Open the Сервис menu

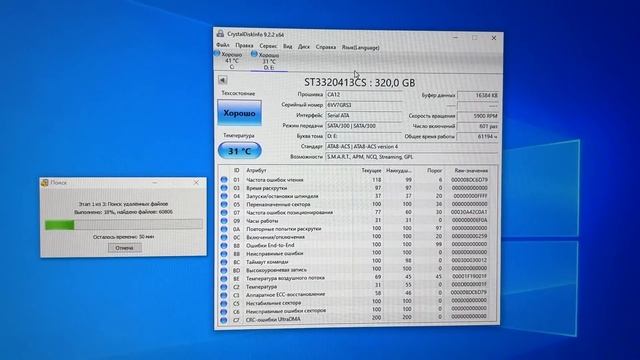[268, 46]
